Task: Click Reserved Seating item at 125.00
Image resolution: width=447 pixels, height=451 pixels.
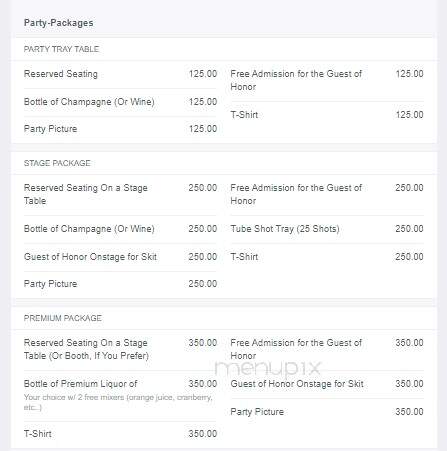Action: (x=120, y=74)
